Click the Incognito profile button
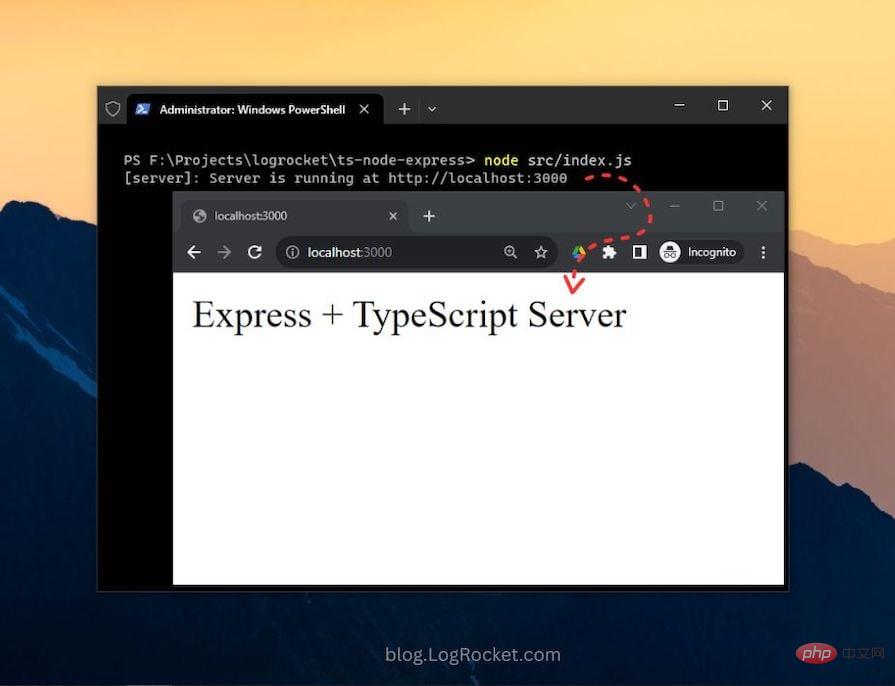The image size is (895, 686). click(701, 252)
